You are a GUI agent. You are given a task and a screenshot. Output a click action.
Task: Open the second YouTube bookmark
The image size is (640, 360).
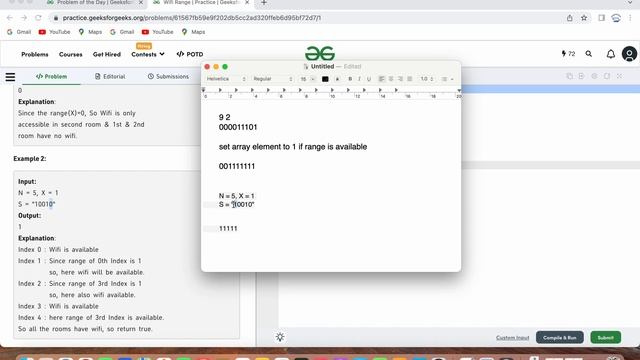pos(158,32)
